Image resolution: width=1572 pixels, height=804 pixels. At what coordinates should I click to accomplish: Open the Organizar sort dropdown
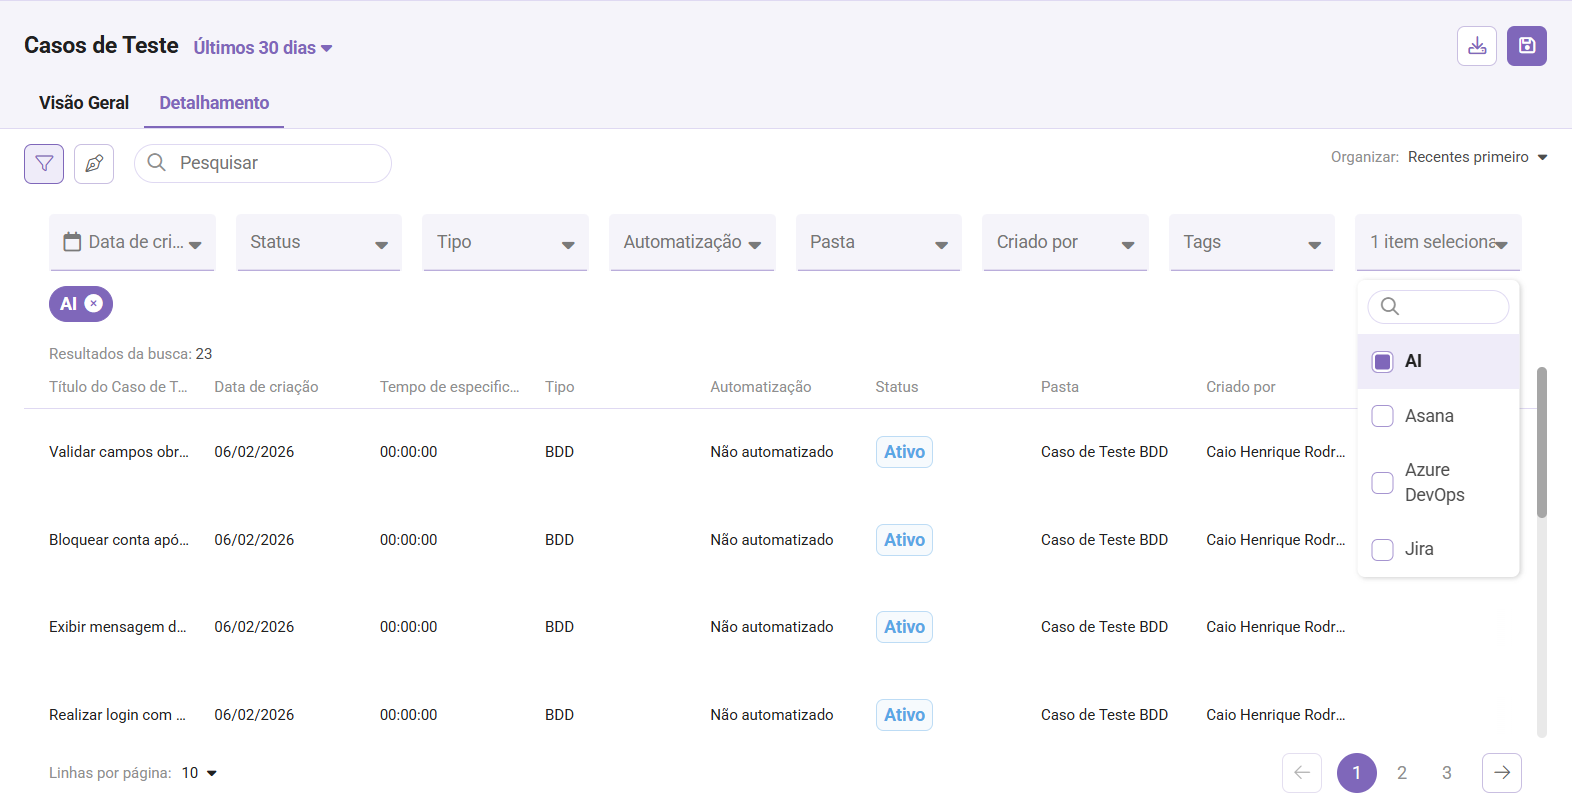[1477, 157]
